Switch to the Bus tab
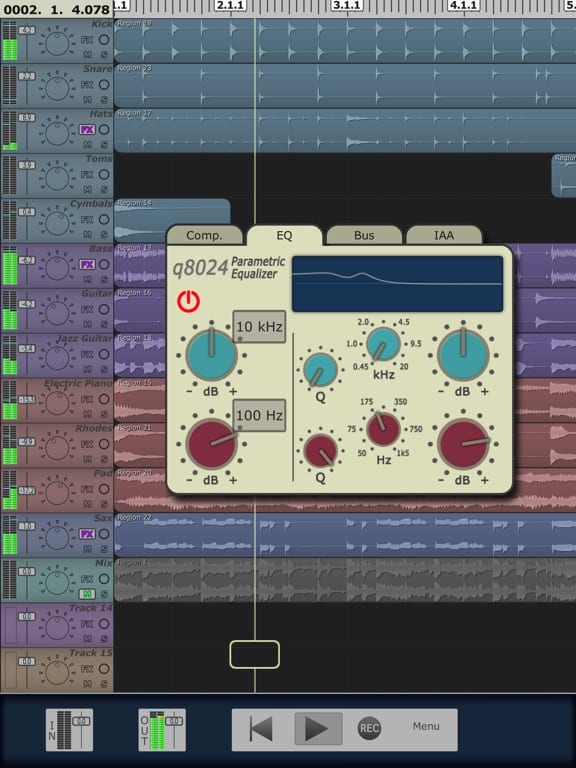576x768 pixels. (x=364, y=236)
